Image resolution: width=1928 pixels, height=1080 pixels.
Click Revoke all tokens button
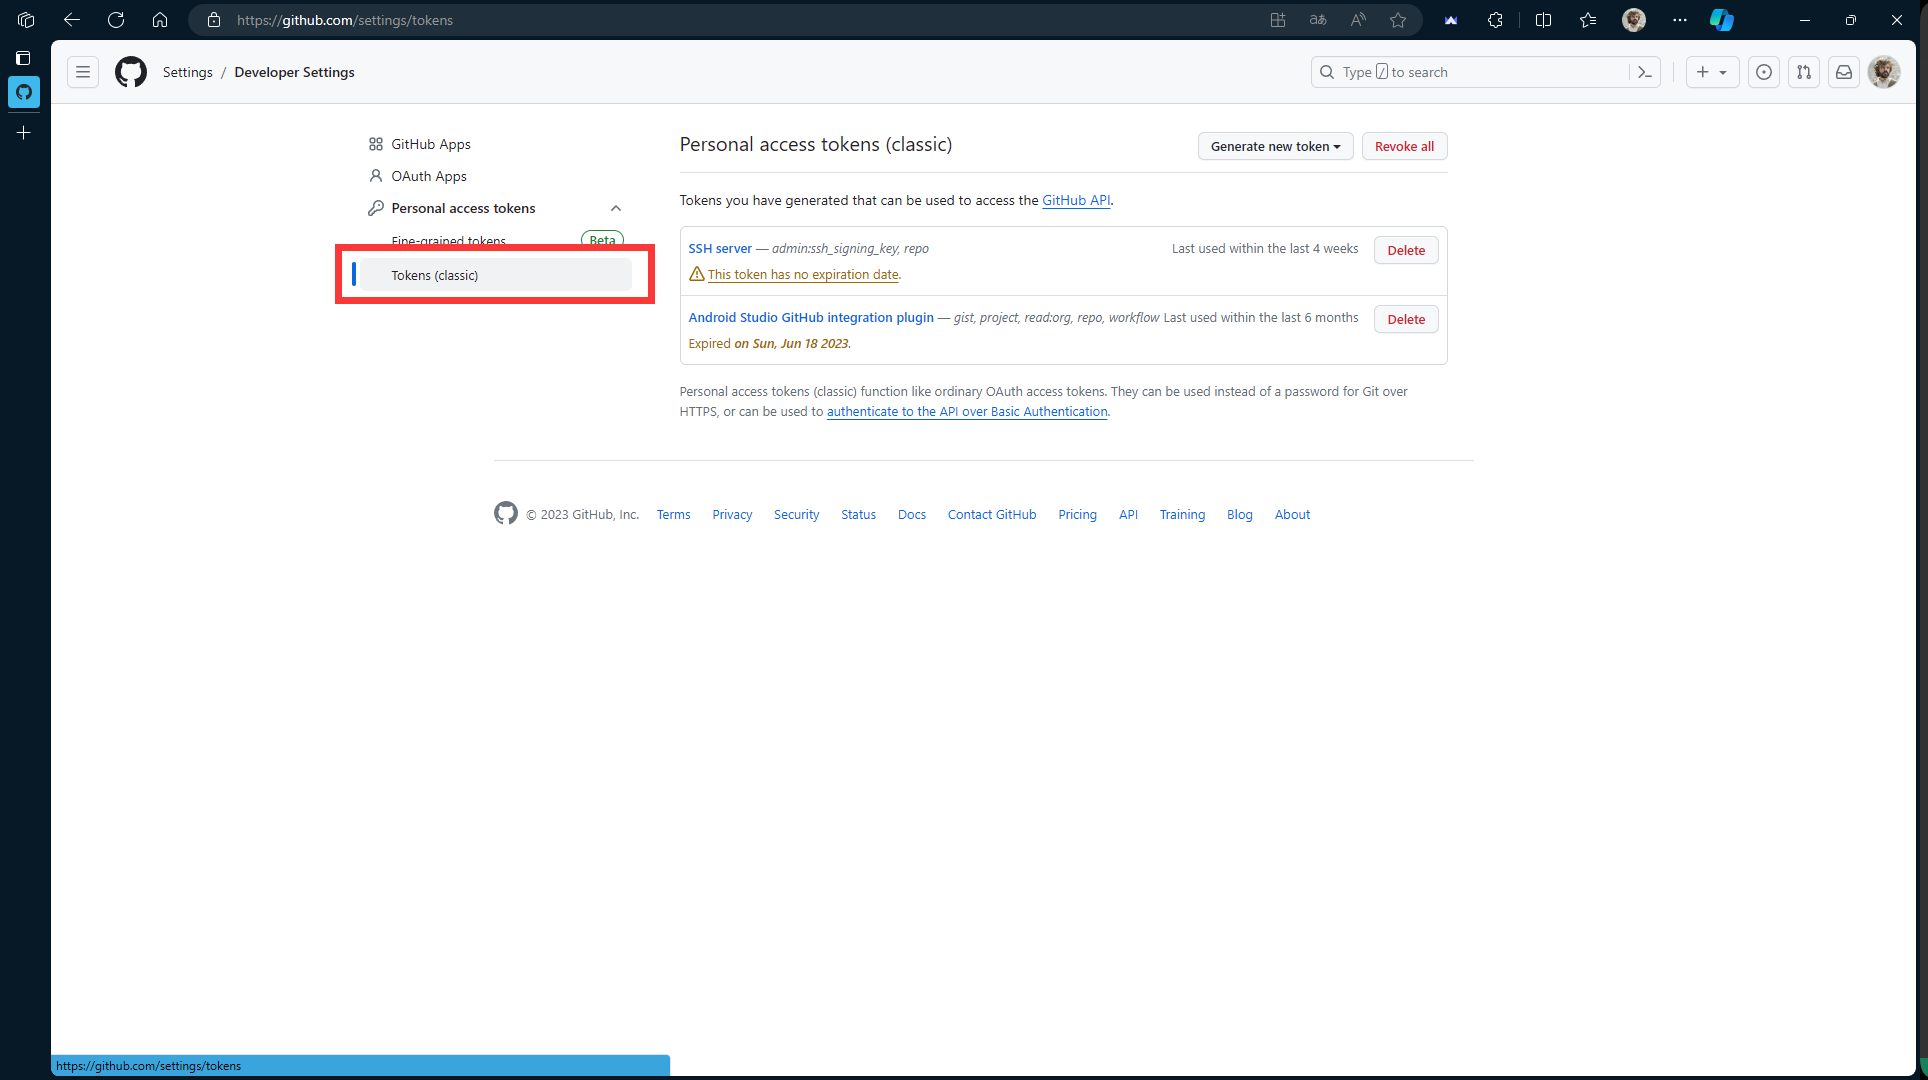click(x=1404, y=146)
